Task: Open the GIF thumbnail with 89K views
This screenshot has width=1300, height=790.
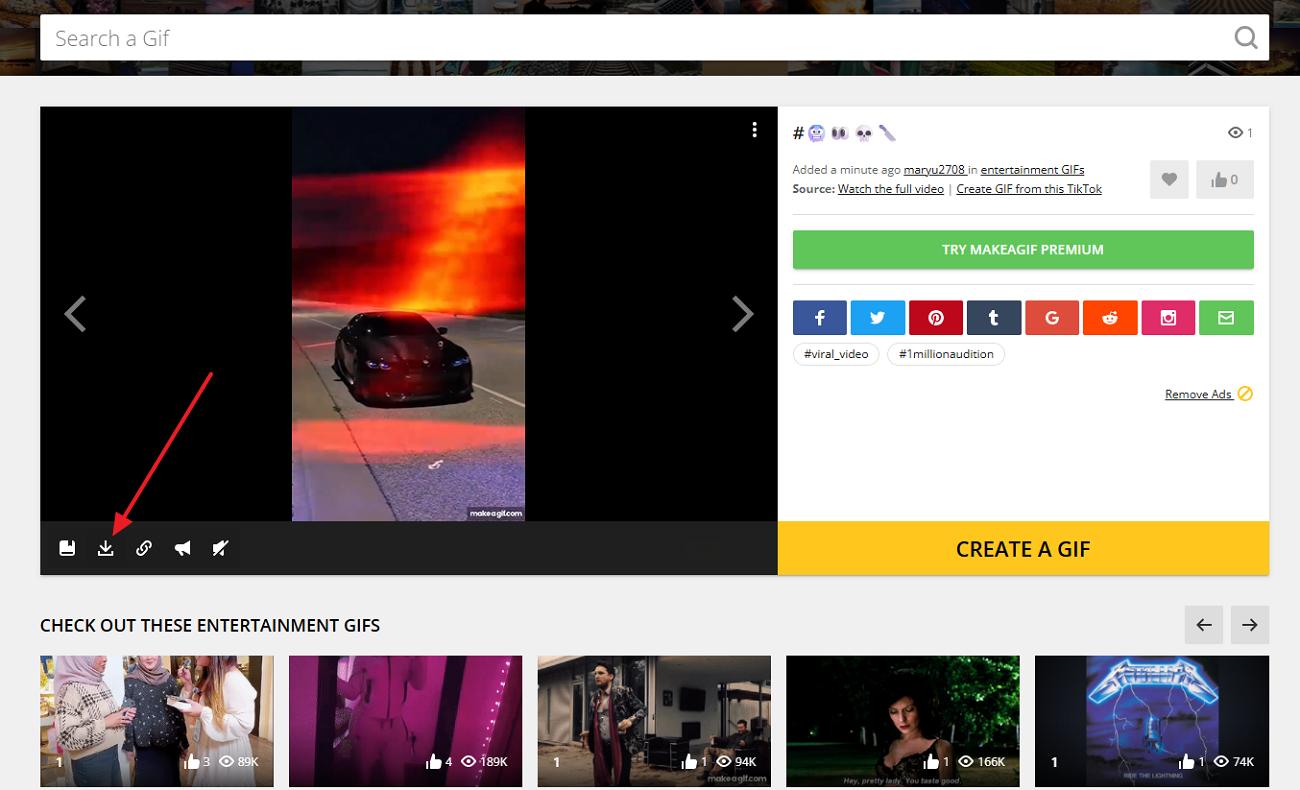Action: click(x=157, y=721)
